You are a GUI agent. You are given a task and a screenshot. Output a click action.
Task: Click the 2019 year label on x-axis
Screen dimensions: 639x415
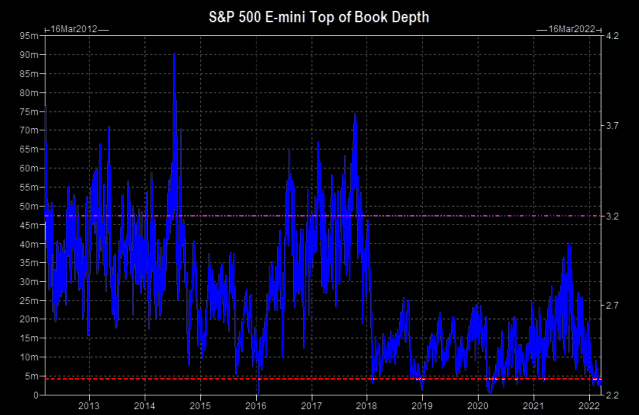[x=422, y=406]
